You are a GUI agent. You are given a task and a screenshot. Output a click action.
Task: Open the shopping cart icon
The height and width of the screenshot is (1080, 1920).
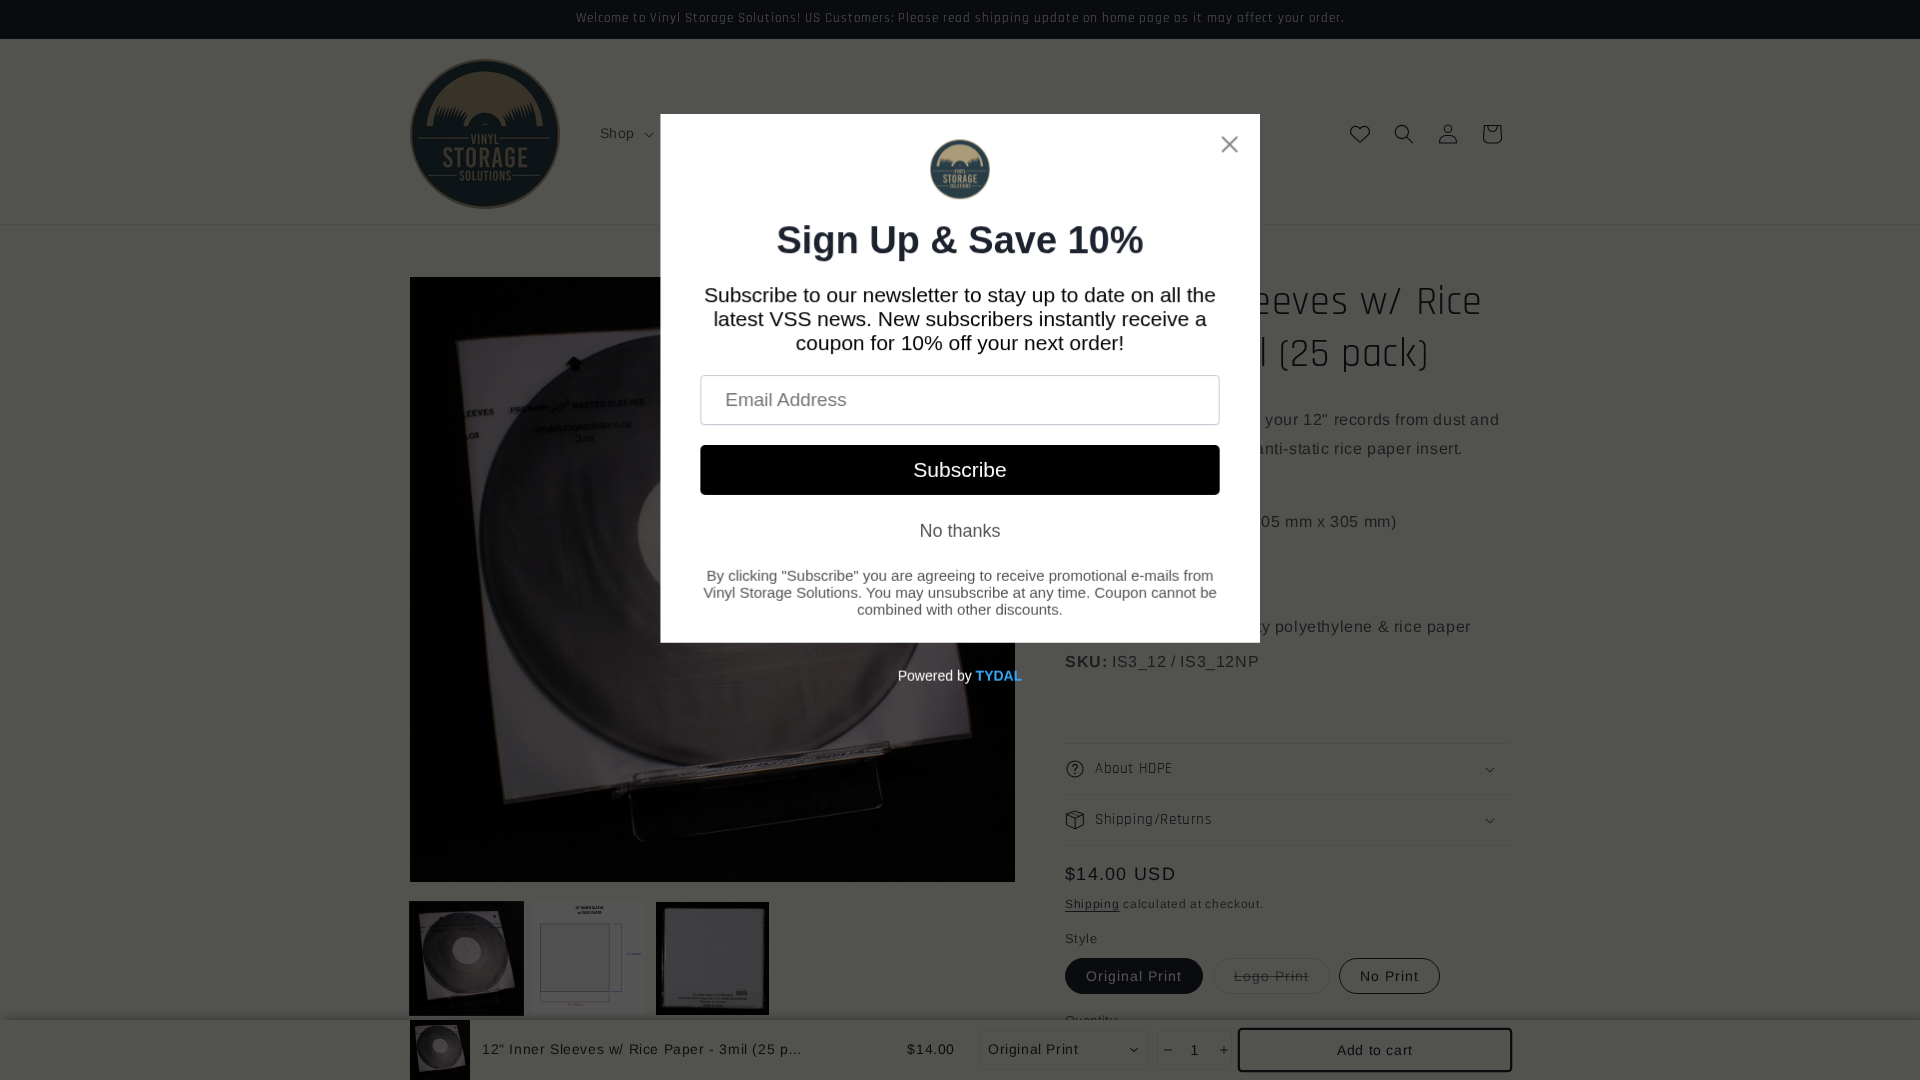(x=1491, y=134)
